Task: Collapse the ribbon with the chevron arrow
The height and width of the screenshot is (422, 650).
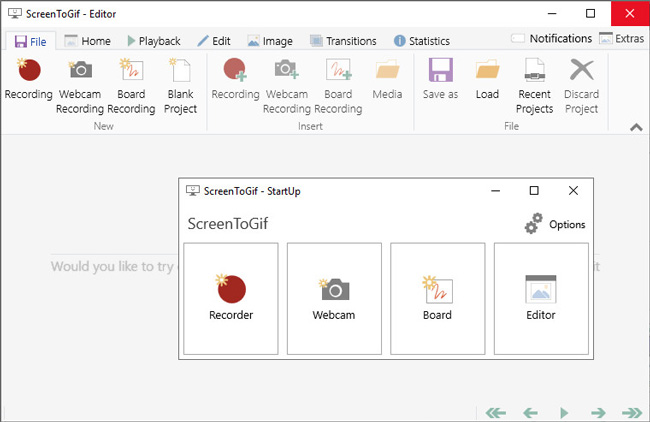Action: [x=636, y=127]
